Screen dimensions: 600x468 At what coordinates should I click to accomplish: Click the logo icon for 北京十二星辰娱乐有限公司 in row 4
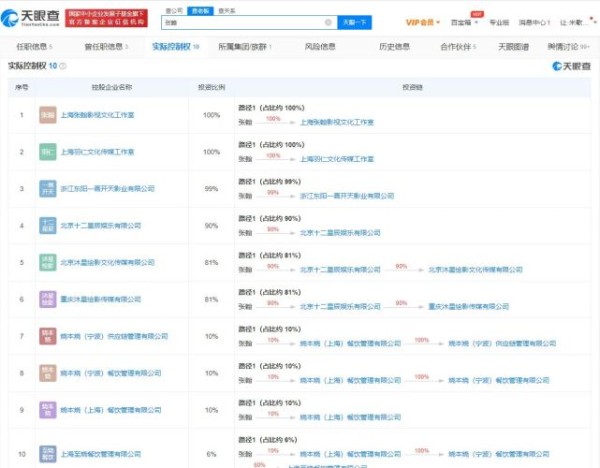[x=47, y=225]
